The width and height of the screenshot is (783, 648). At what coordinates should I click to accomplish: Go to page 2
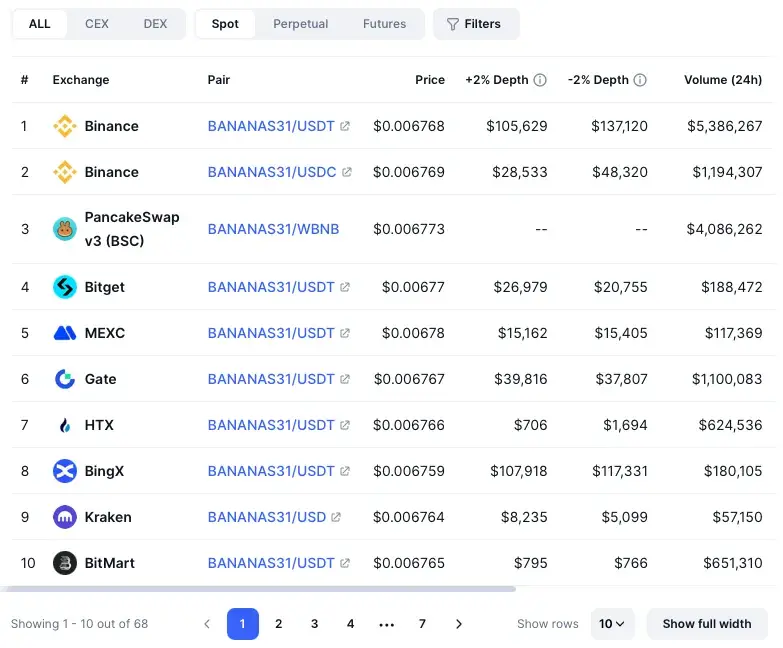pos(279,624)
